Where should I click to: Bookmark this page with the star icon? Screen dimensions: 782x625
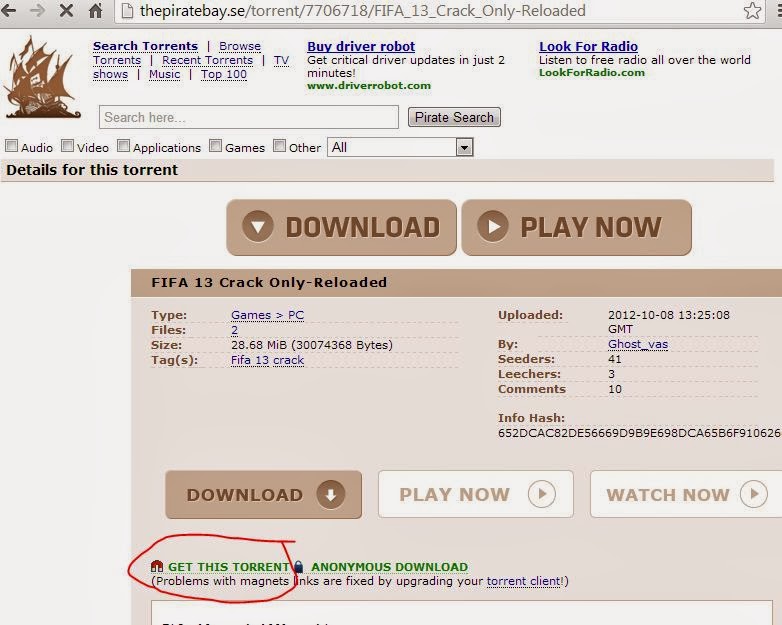click(753, 10)
